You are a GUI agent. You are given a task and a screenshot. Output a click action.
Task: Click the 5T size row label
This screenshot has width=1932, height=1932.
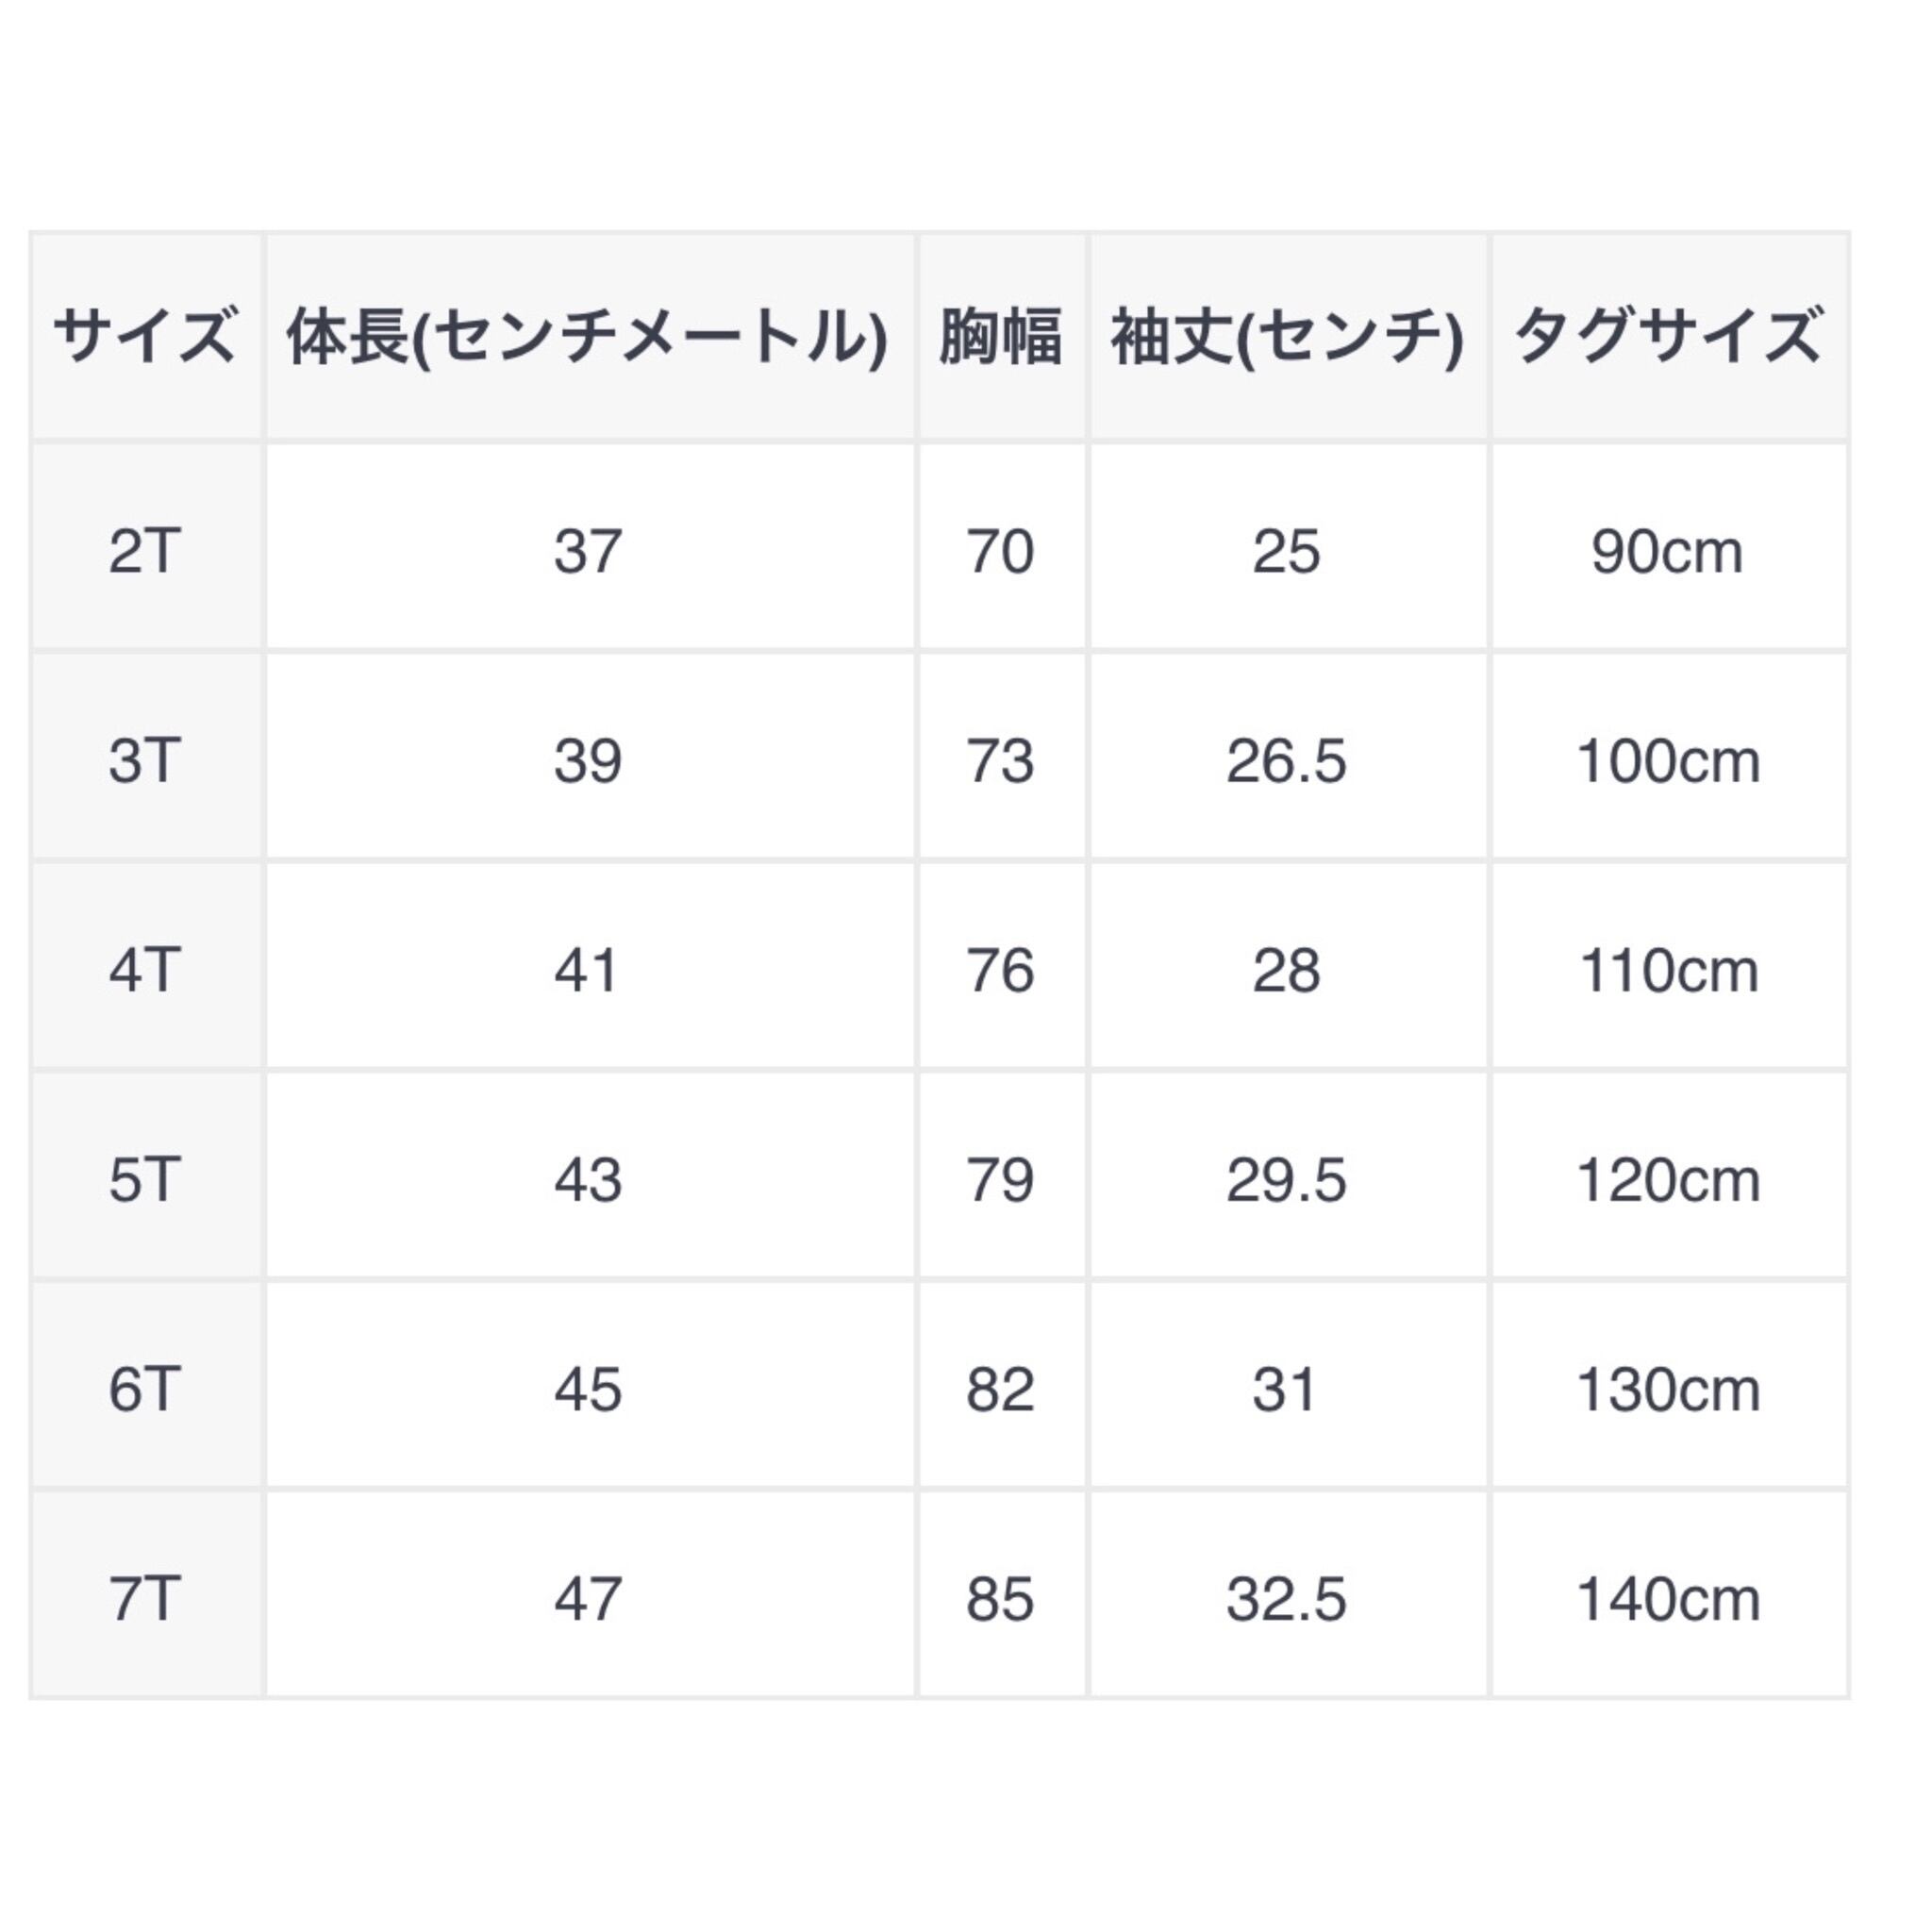coord(146,1180)
